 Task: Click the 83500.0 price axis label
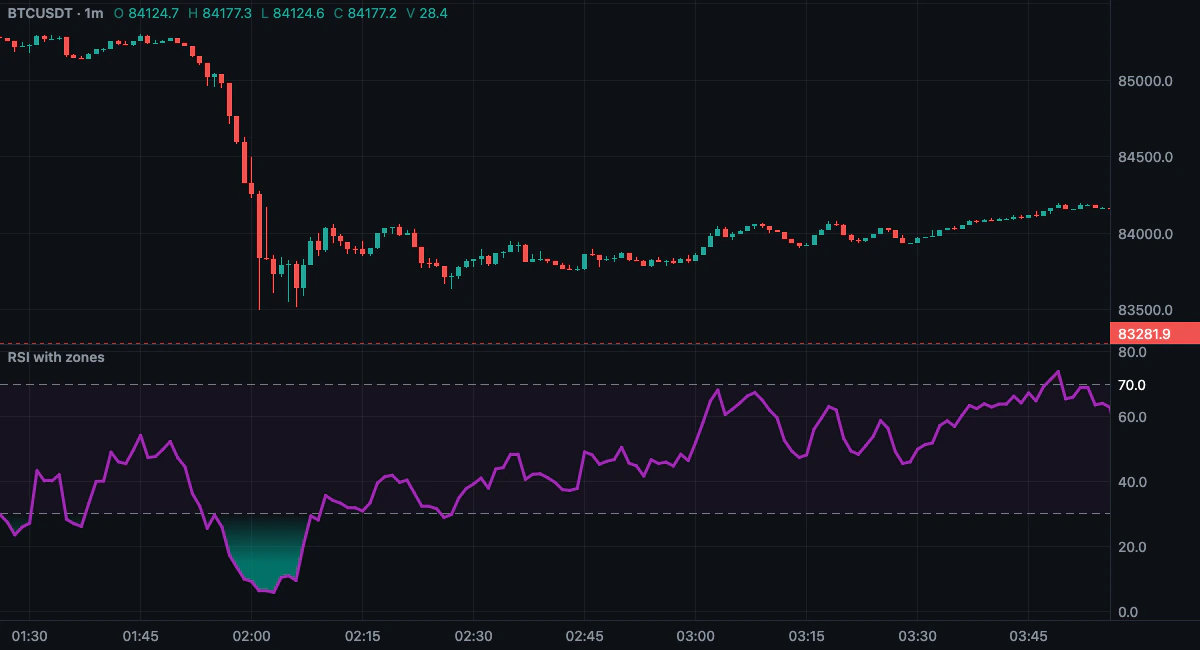tap(1145, 311)
